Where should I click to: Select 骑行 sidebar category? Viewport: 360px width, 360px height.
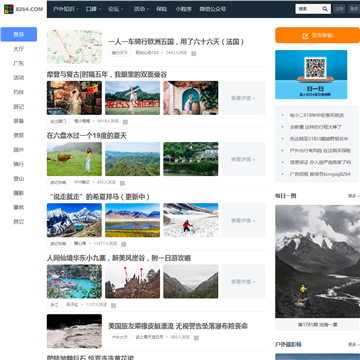coord(19,164)
